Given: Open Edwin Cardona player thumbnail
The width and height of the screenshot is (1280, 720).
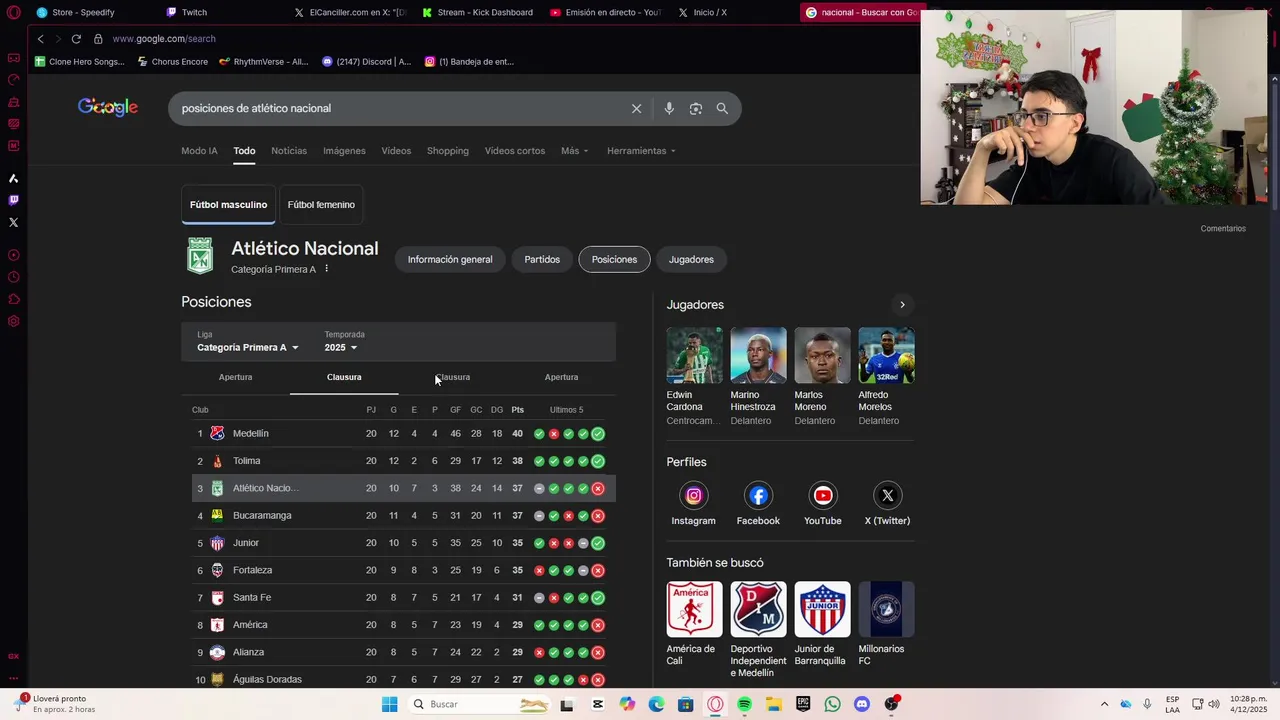Looking at the screenshot, I should [694, 355].
